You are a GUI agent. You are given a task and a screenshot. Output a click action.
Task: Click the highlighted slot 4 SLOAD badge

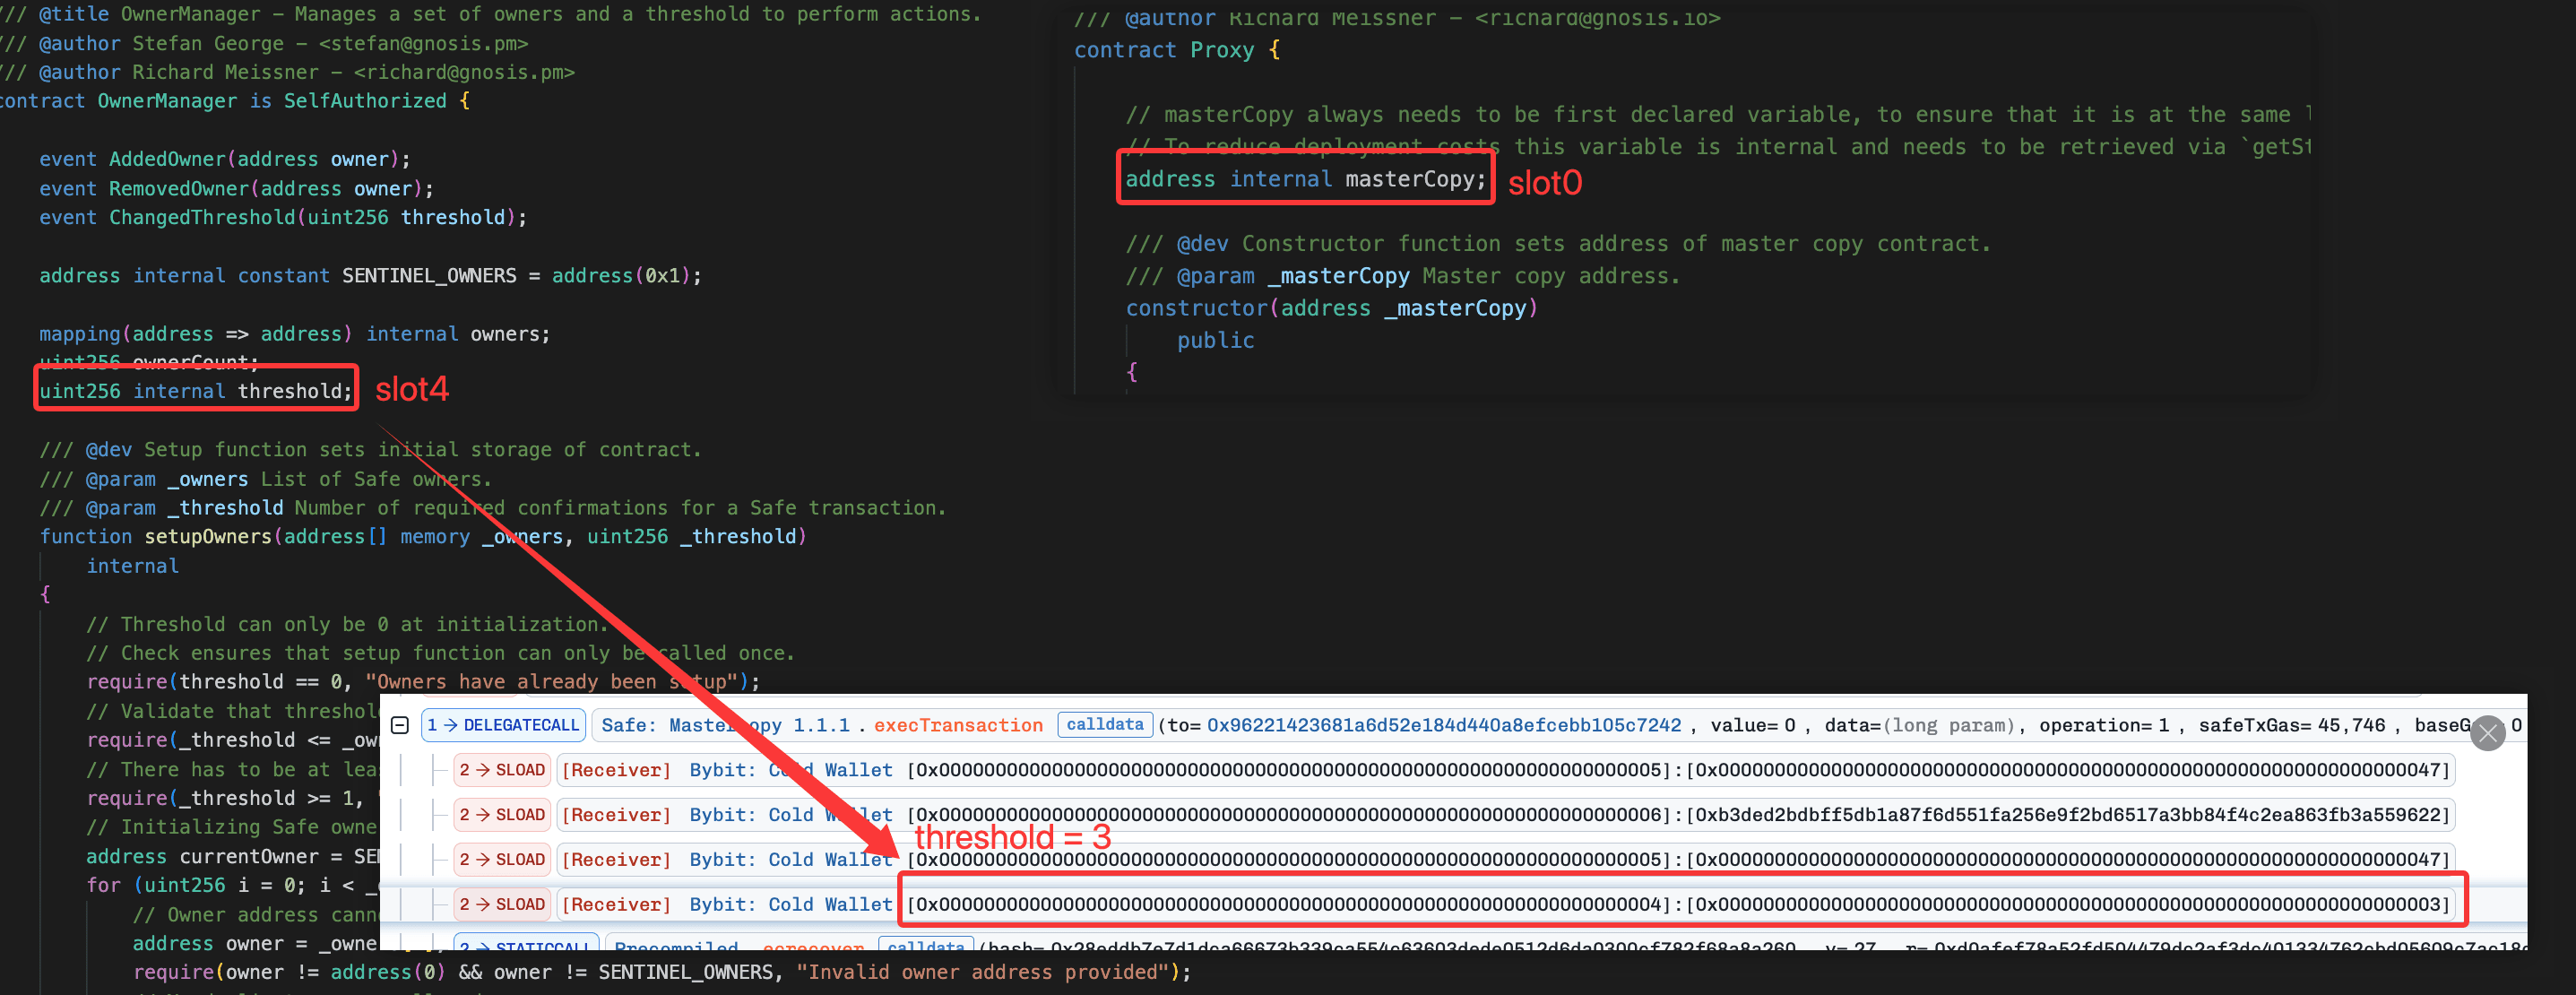tap(503, 904)
